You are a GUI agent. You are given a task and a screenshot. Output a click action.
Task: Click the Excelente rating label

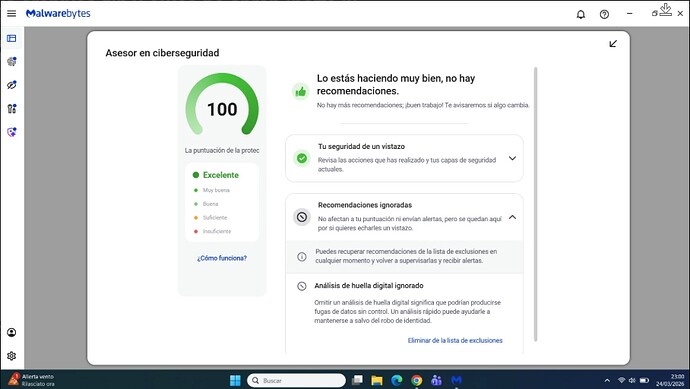(221, 175)
